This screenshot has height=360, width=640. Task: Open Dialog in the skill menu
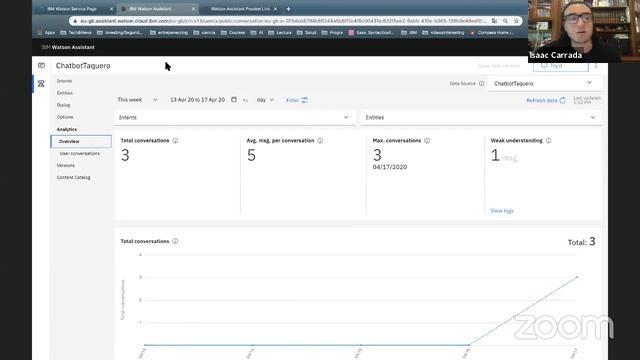click(63, 105)
